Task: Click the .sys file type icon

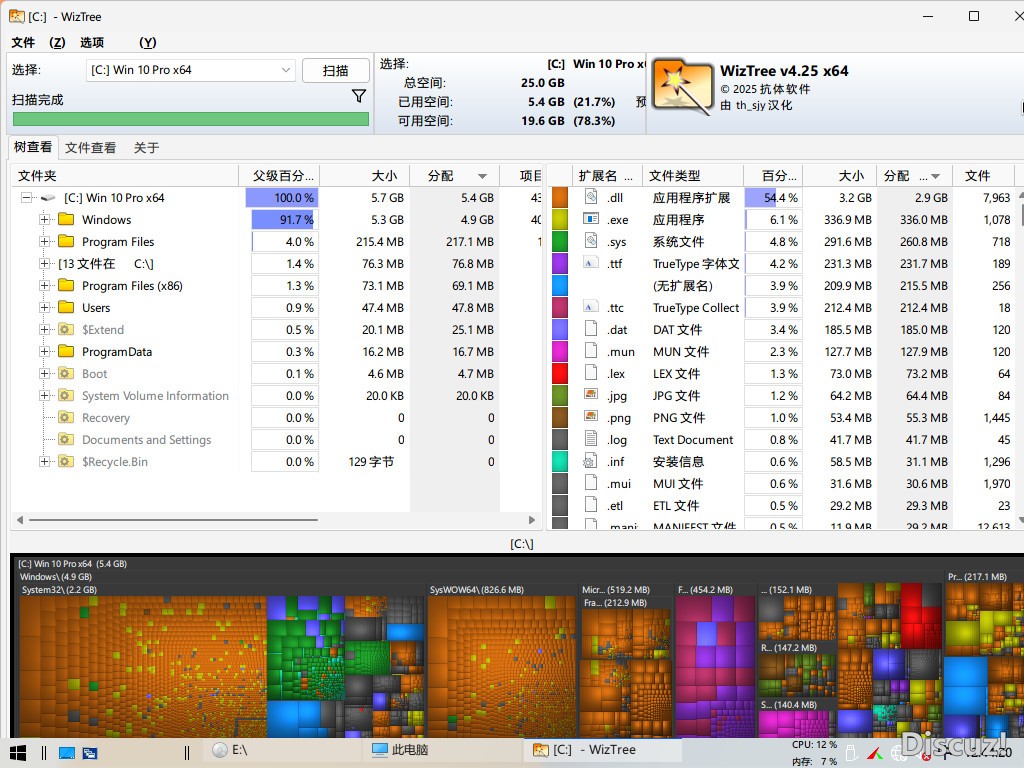Action: [x=591, y=241]
